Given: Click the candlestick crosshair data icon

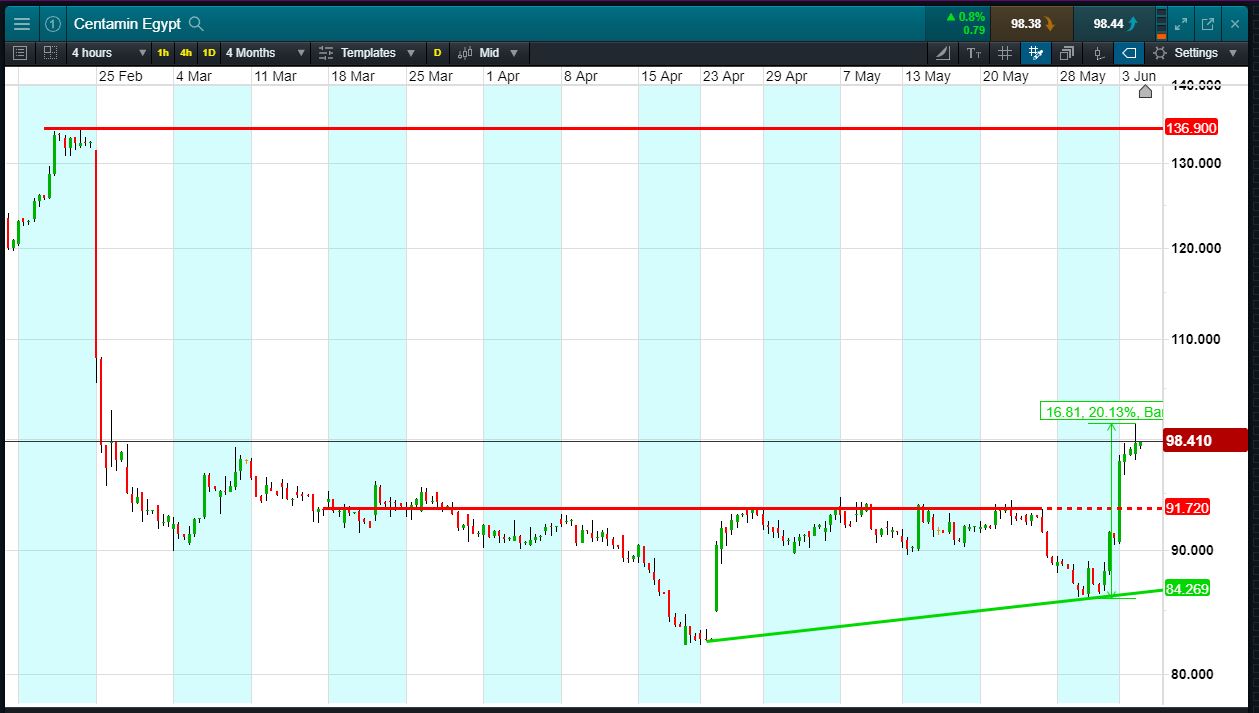Looking at the screenshot, I should point(1098,53).
